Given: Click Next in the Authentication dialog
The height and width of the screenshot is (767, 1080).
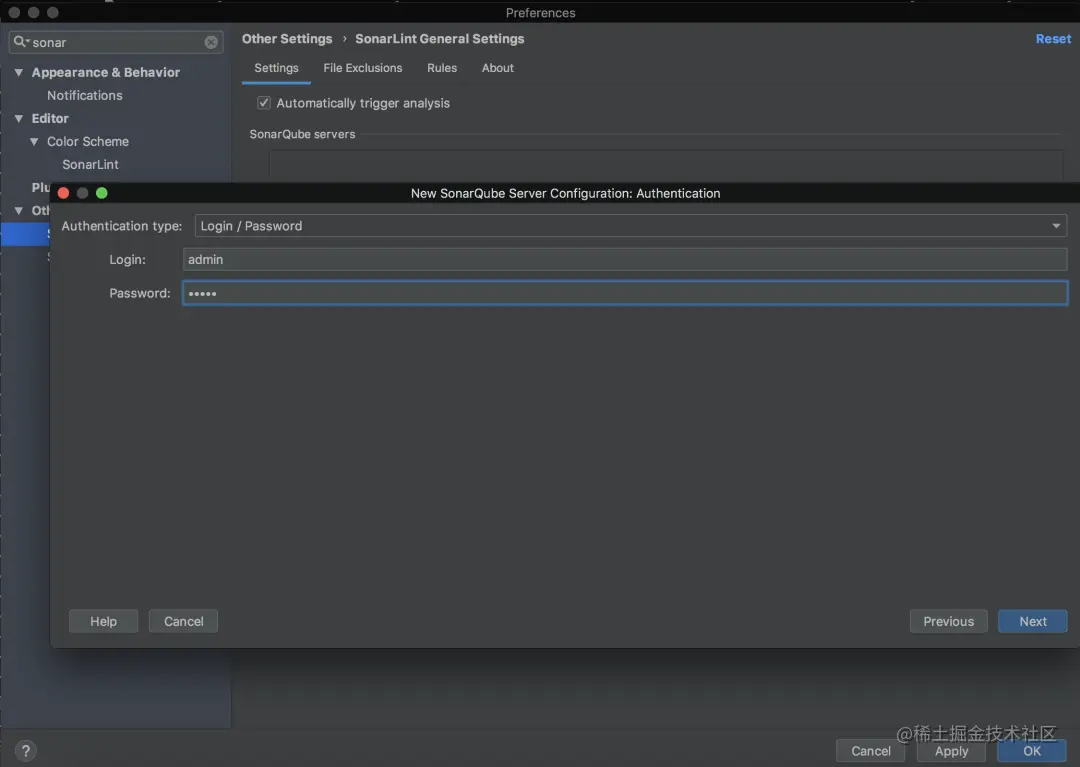Looking at the screenshot, I should click(x=1032, y=621).
